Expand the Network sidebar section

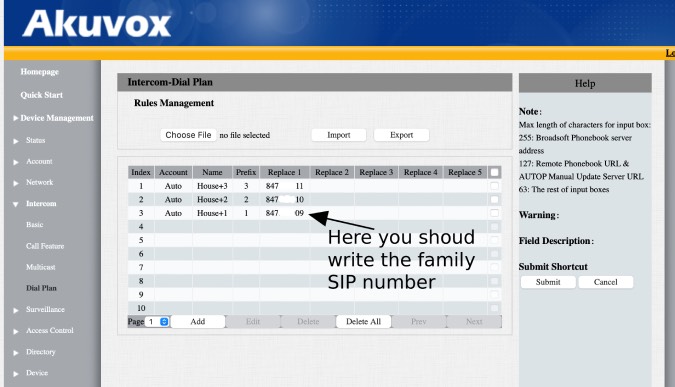39,183
